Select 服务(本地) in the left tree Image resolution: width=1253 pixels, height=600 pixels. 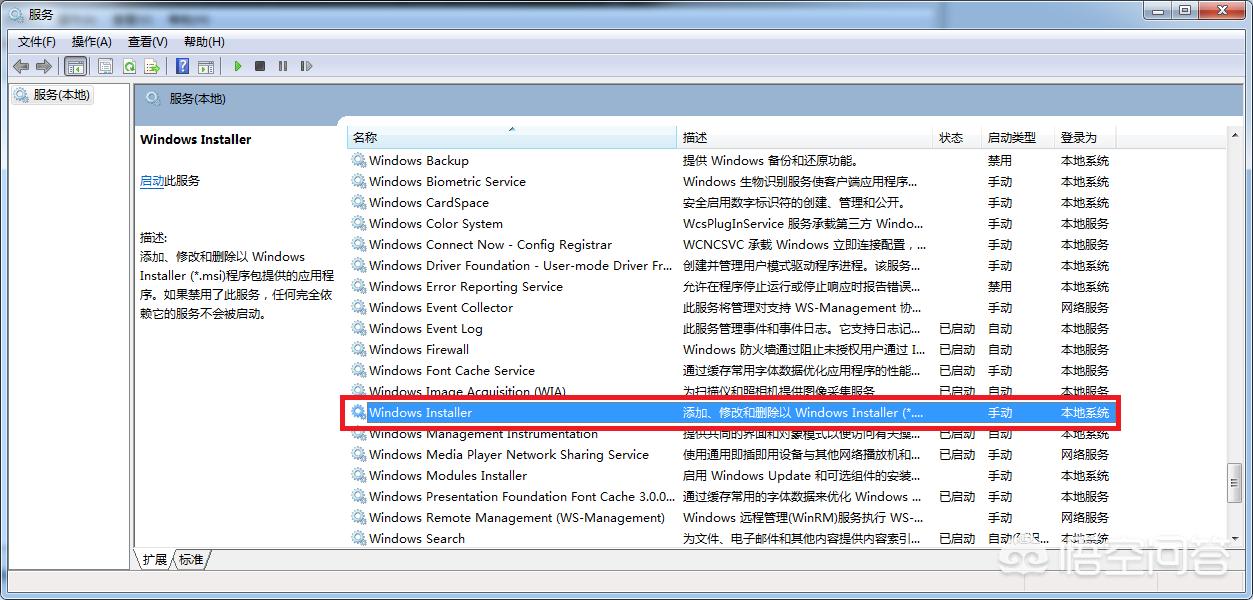(53, 95)
